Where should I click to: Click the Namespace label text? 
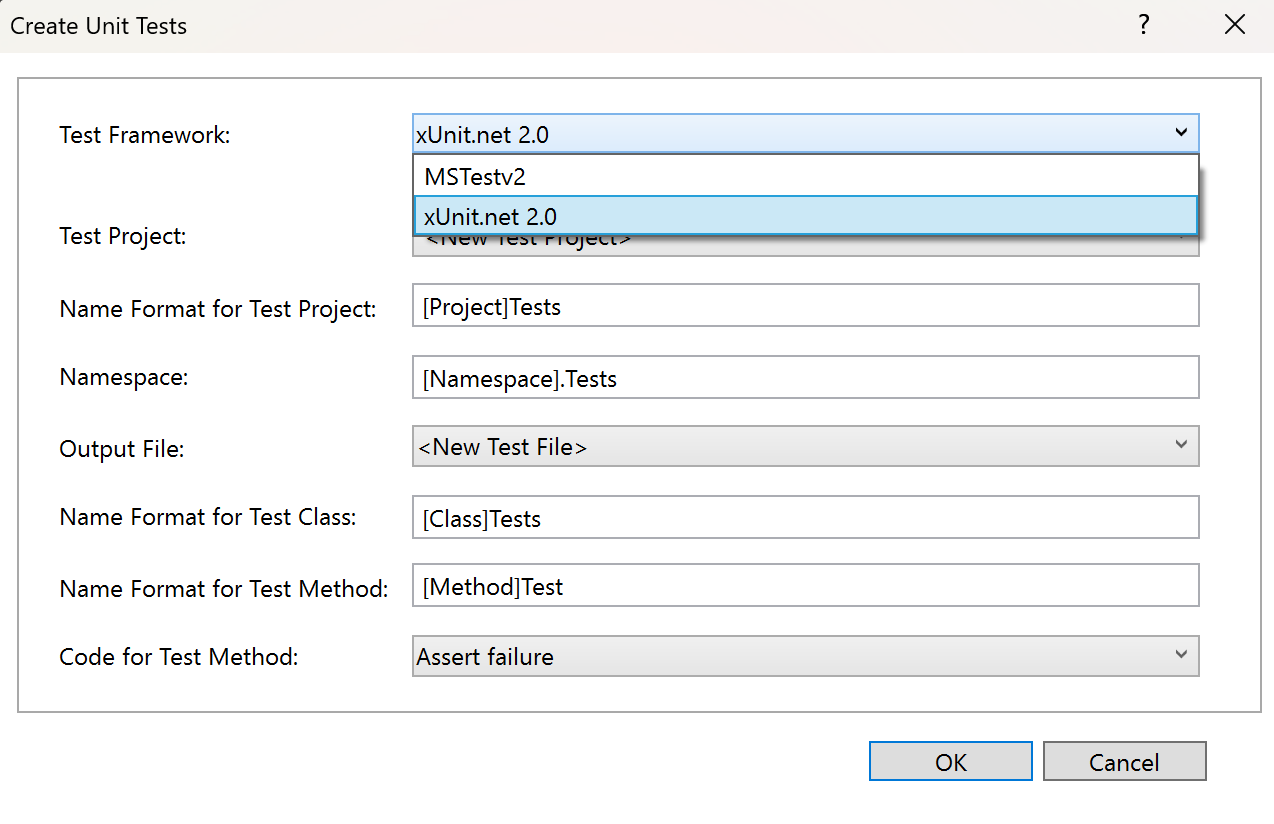click(124, 378)
